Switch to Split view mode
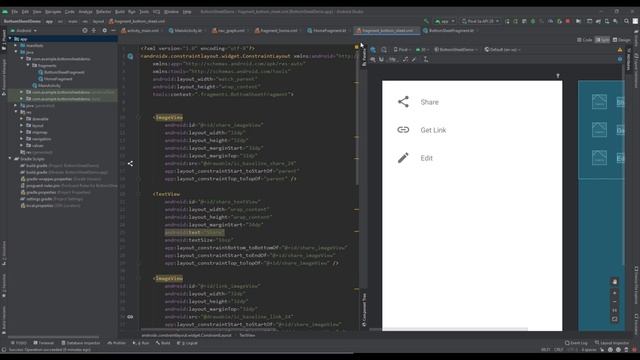Image resolution: width=640 pixels, height=360 pixels. tap(602, 40)
